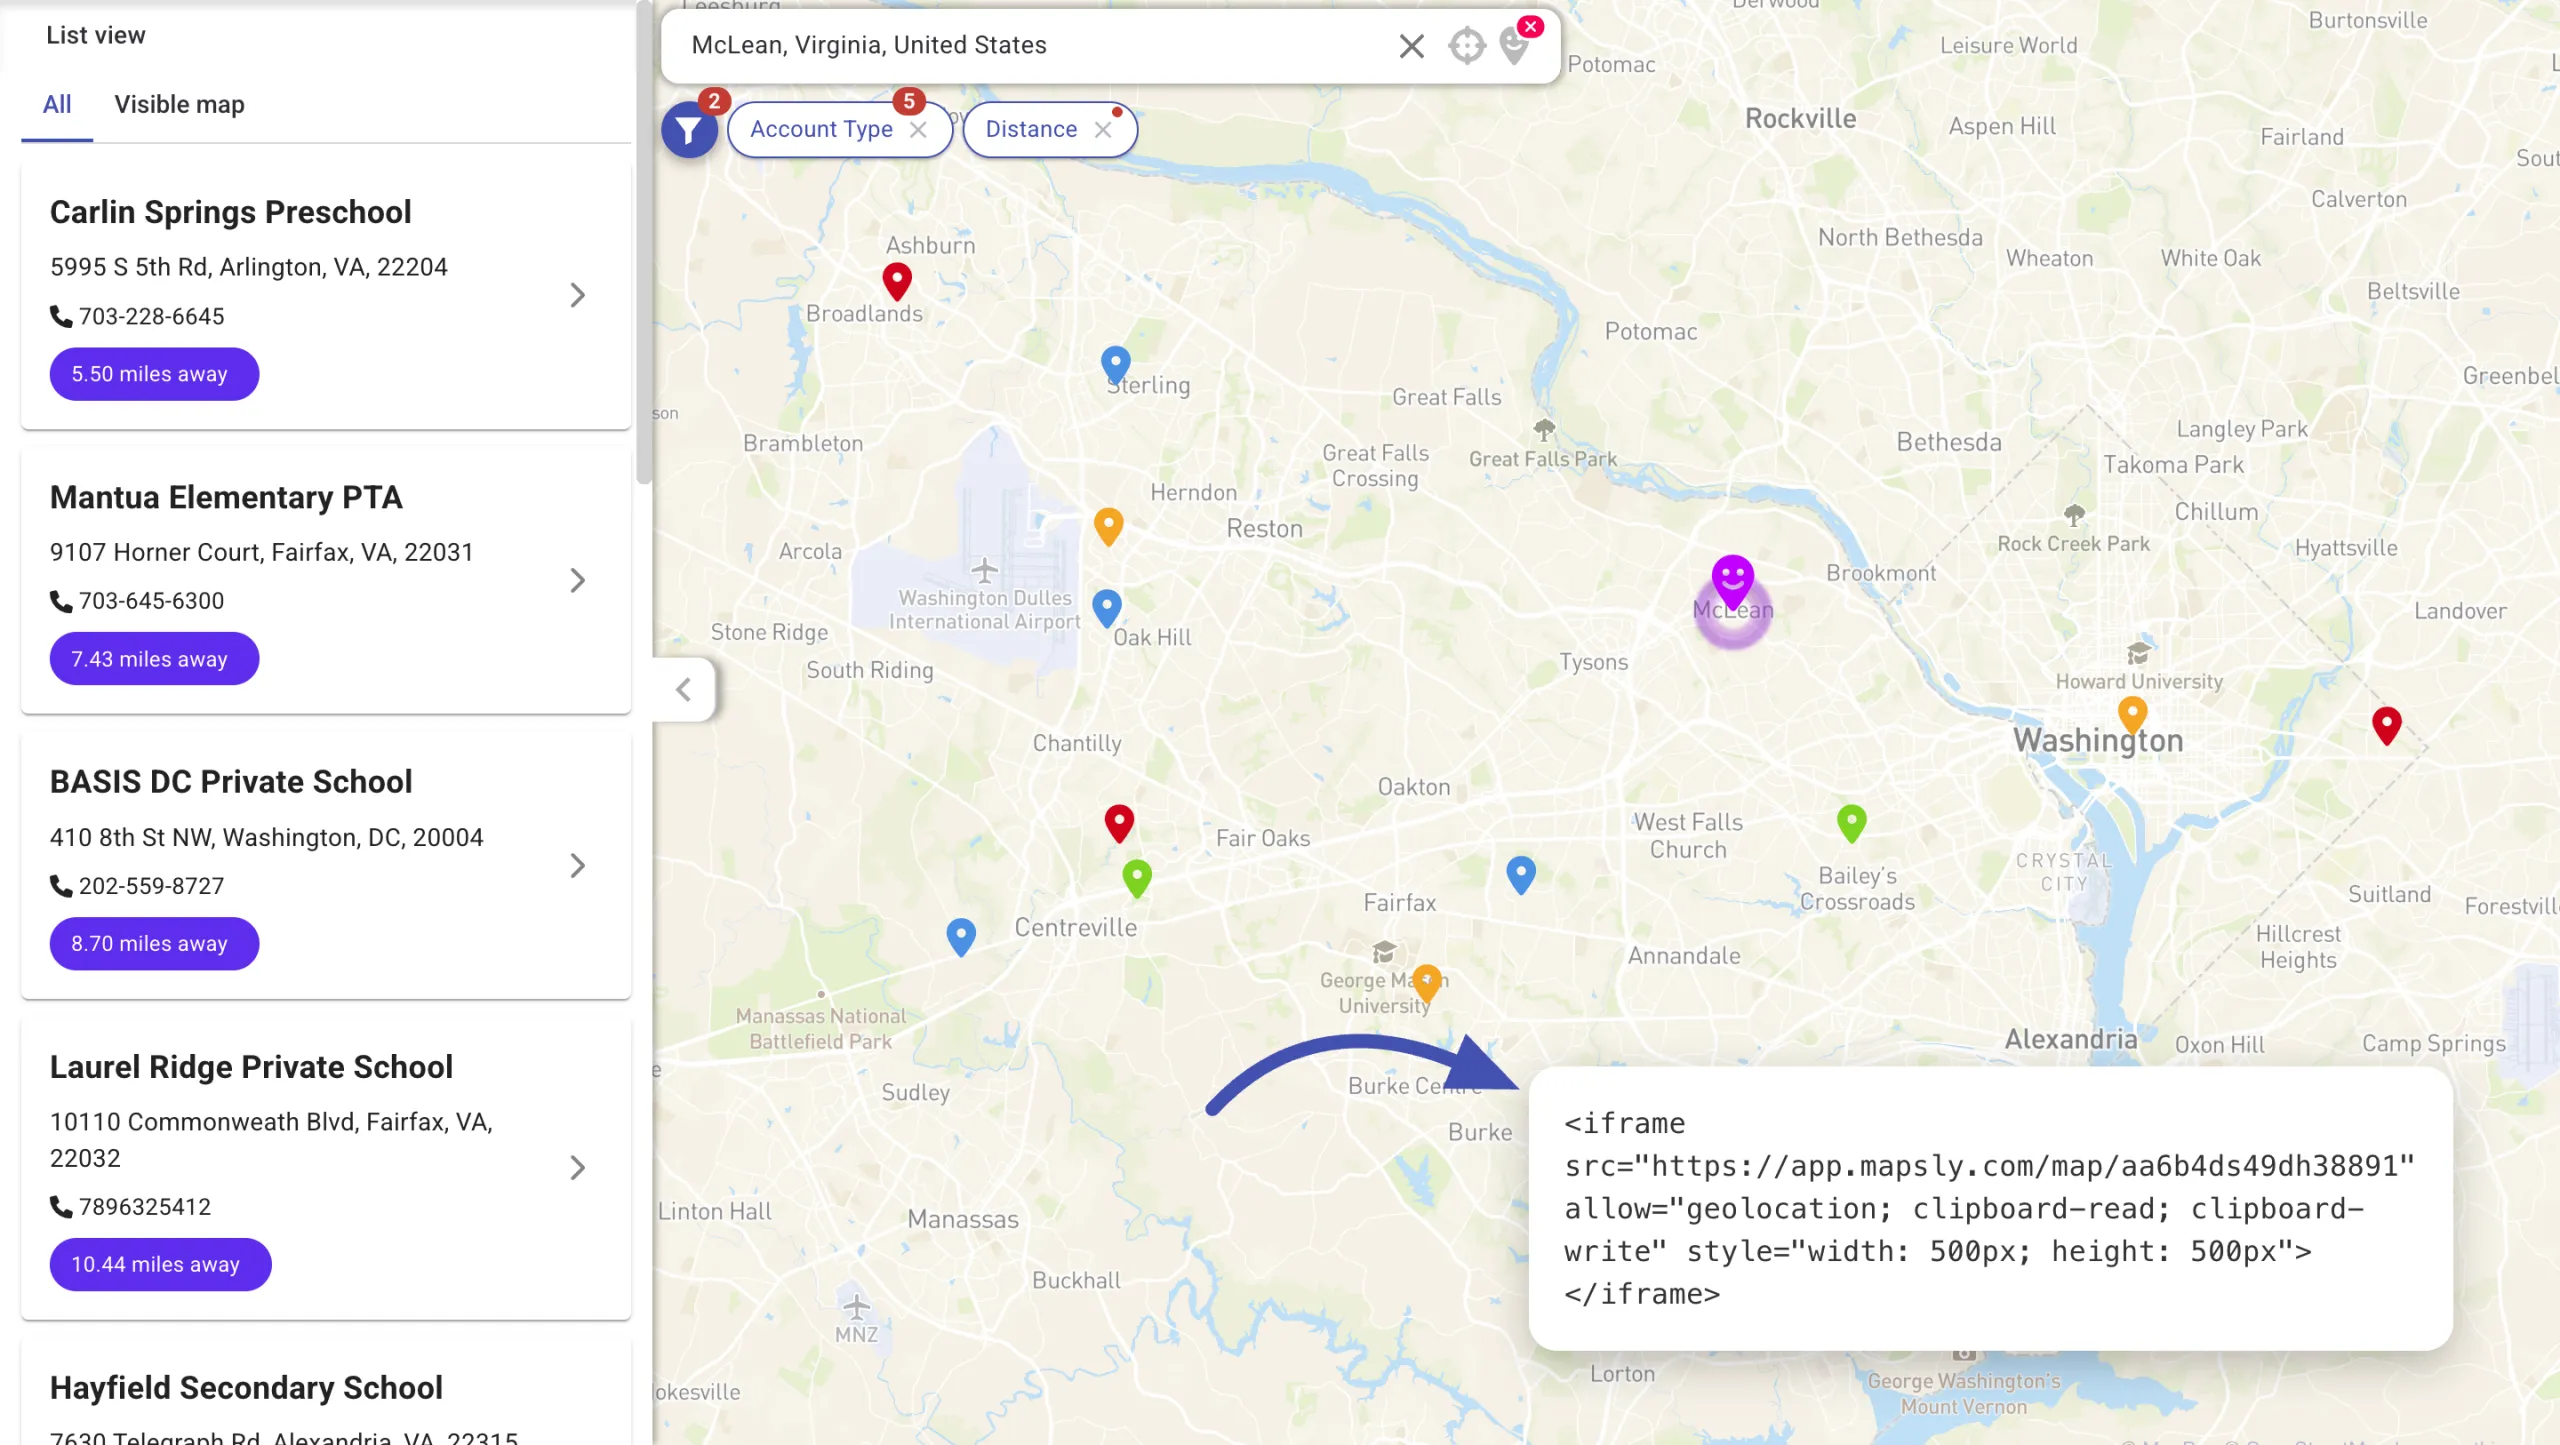Select the orange pin at George Mason University
Screen dimensions: 2560x1445
click(1427, 984)
